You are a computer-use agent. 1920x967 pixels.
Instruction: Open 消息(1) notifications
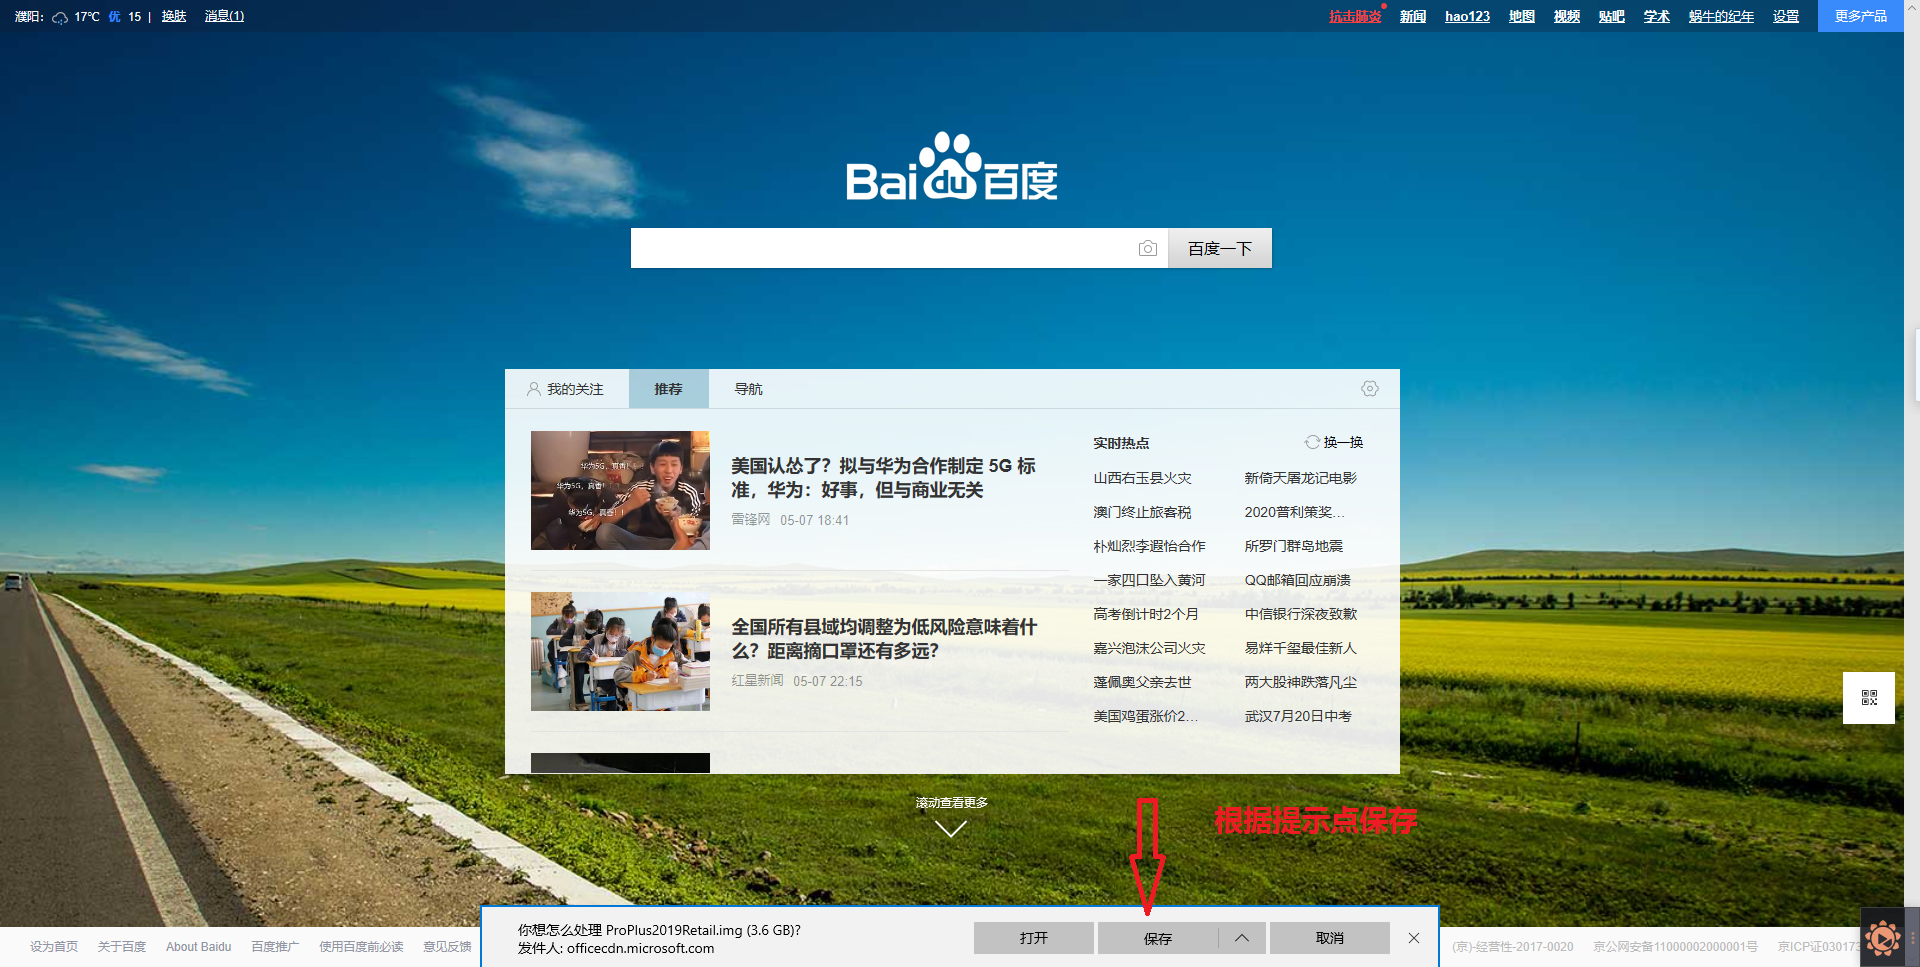224,16
